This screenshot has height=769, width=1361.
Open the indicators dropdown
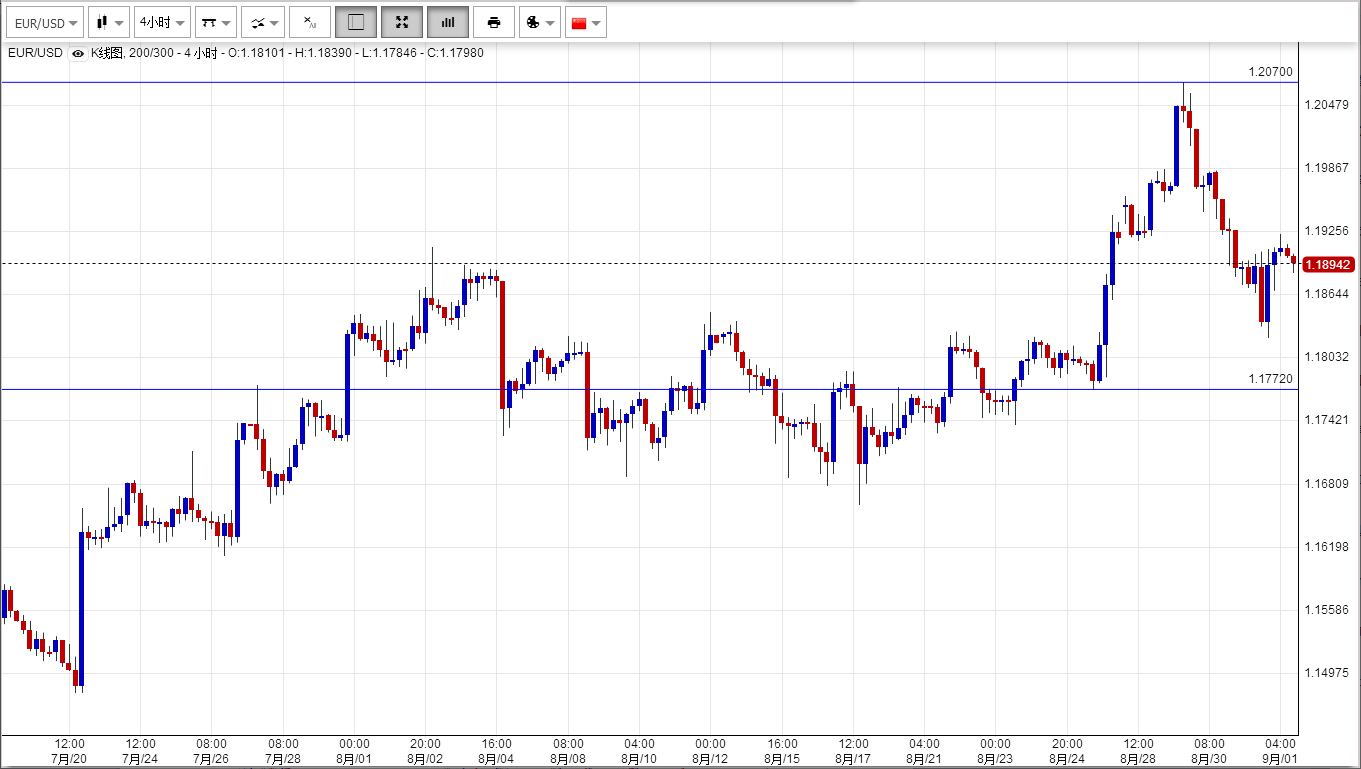click(264, 22)
